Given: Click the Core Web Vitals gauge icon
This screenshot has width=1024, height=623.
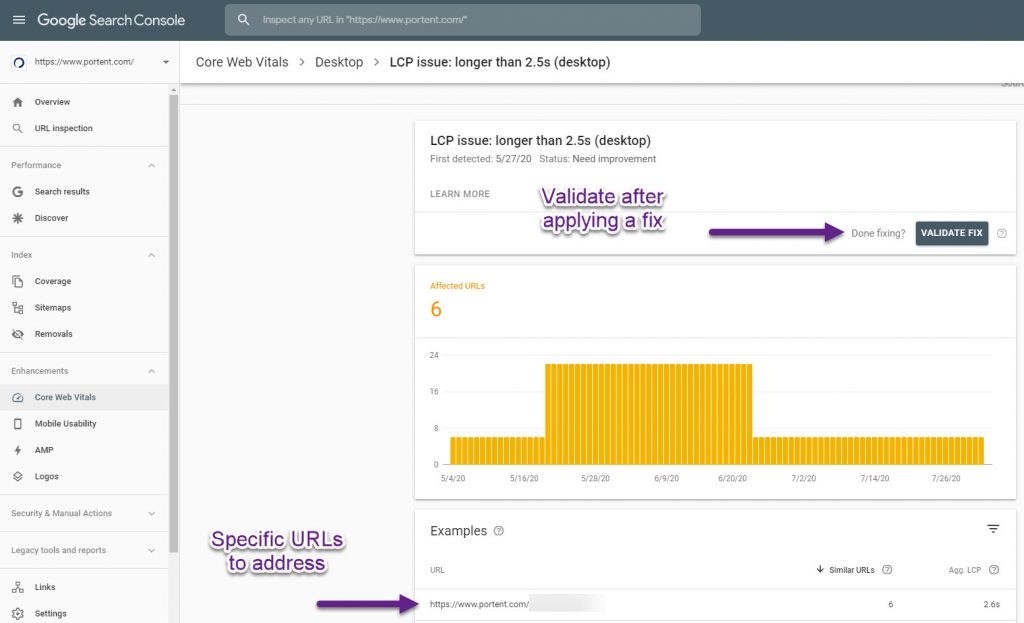Looking at the screenshot, I should click(x=18, y=397).
